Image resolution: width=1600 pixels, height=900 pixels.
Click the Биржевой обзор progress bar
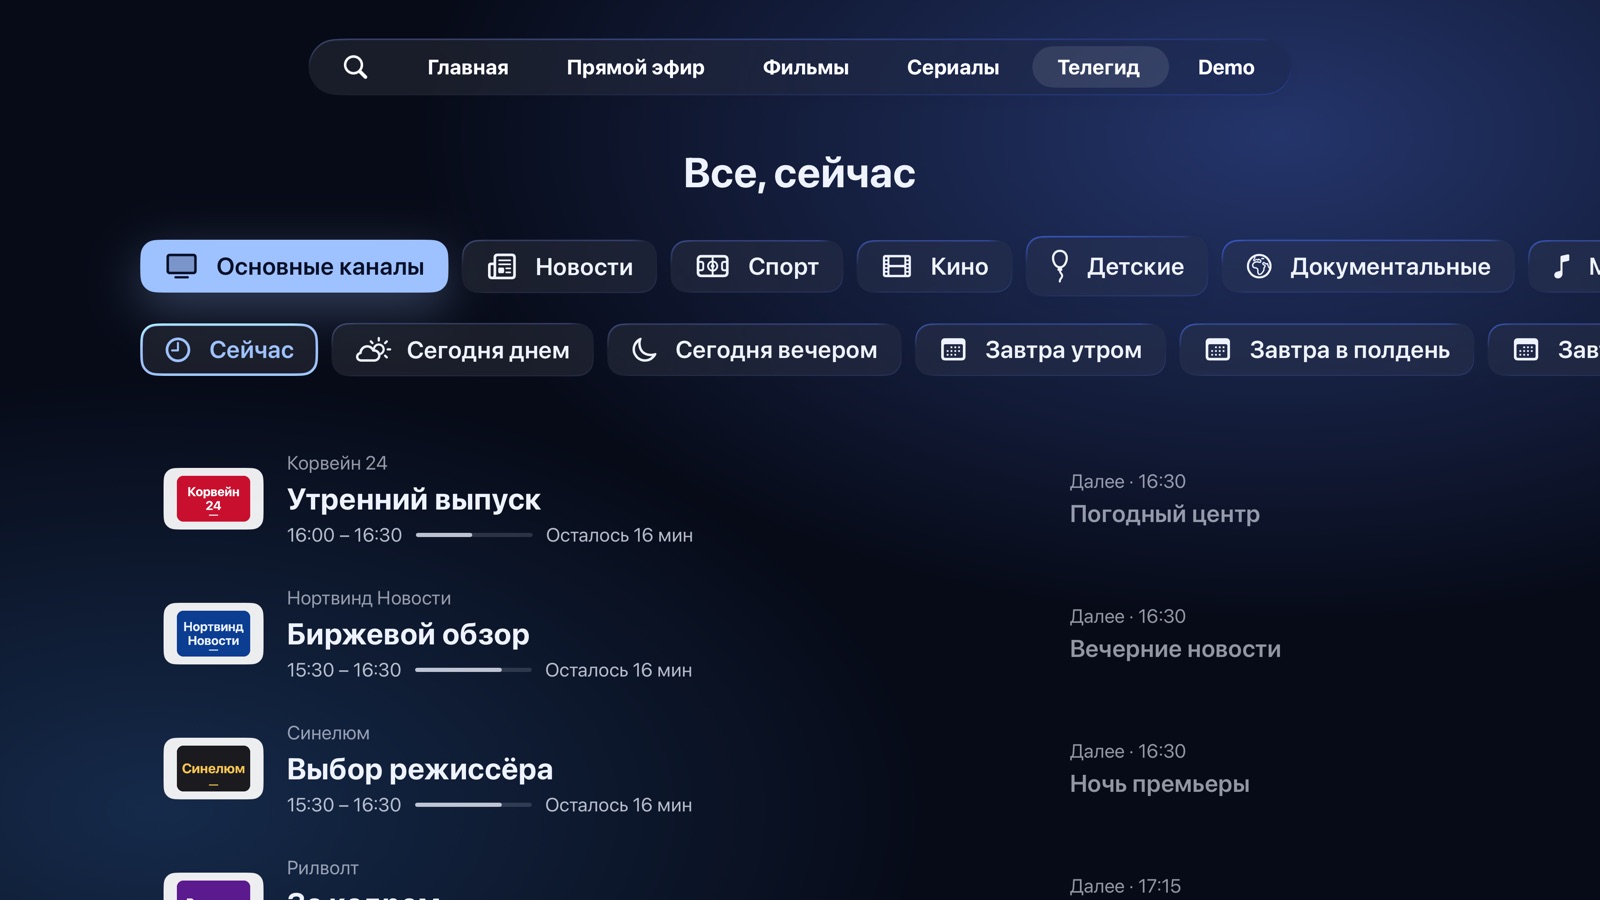point(473,670)
